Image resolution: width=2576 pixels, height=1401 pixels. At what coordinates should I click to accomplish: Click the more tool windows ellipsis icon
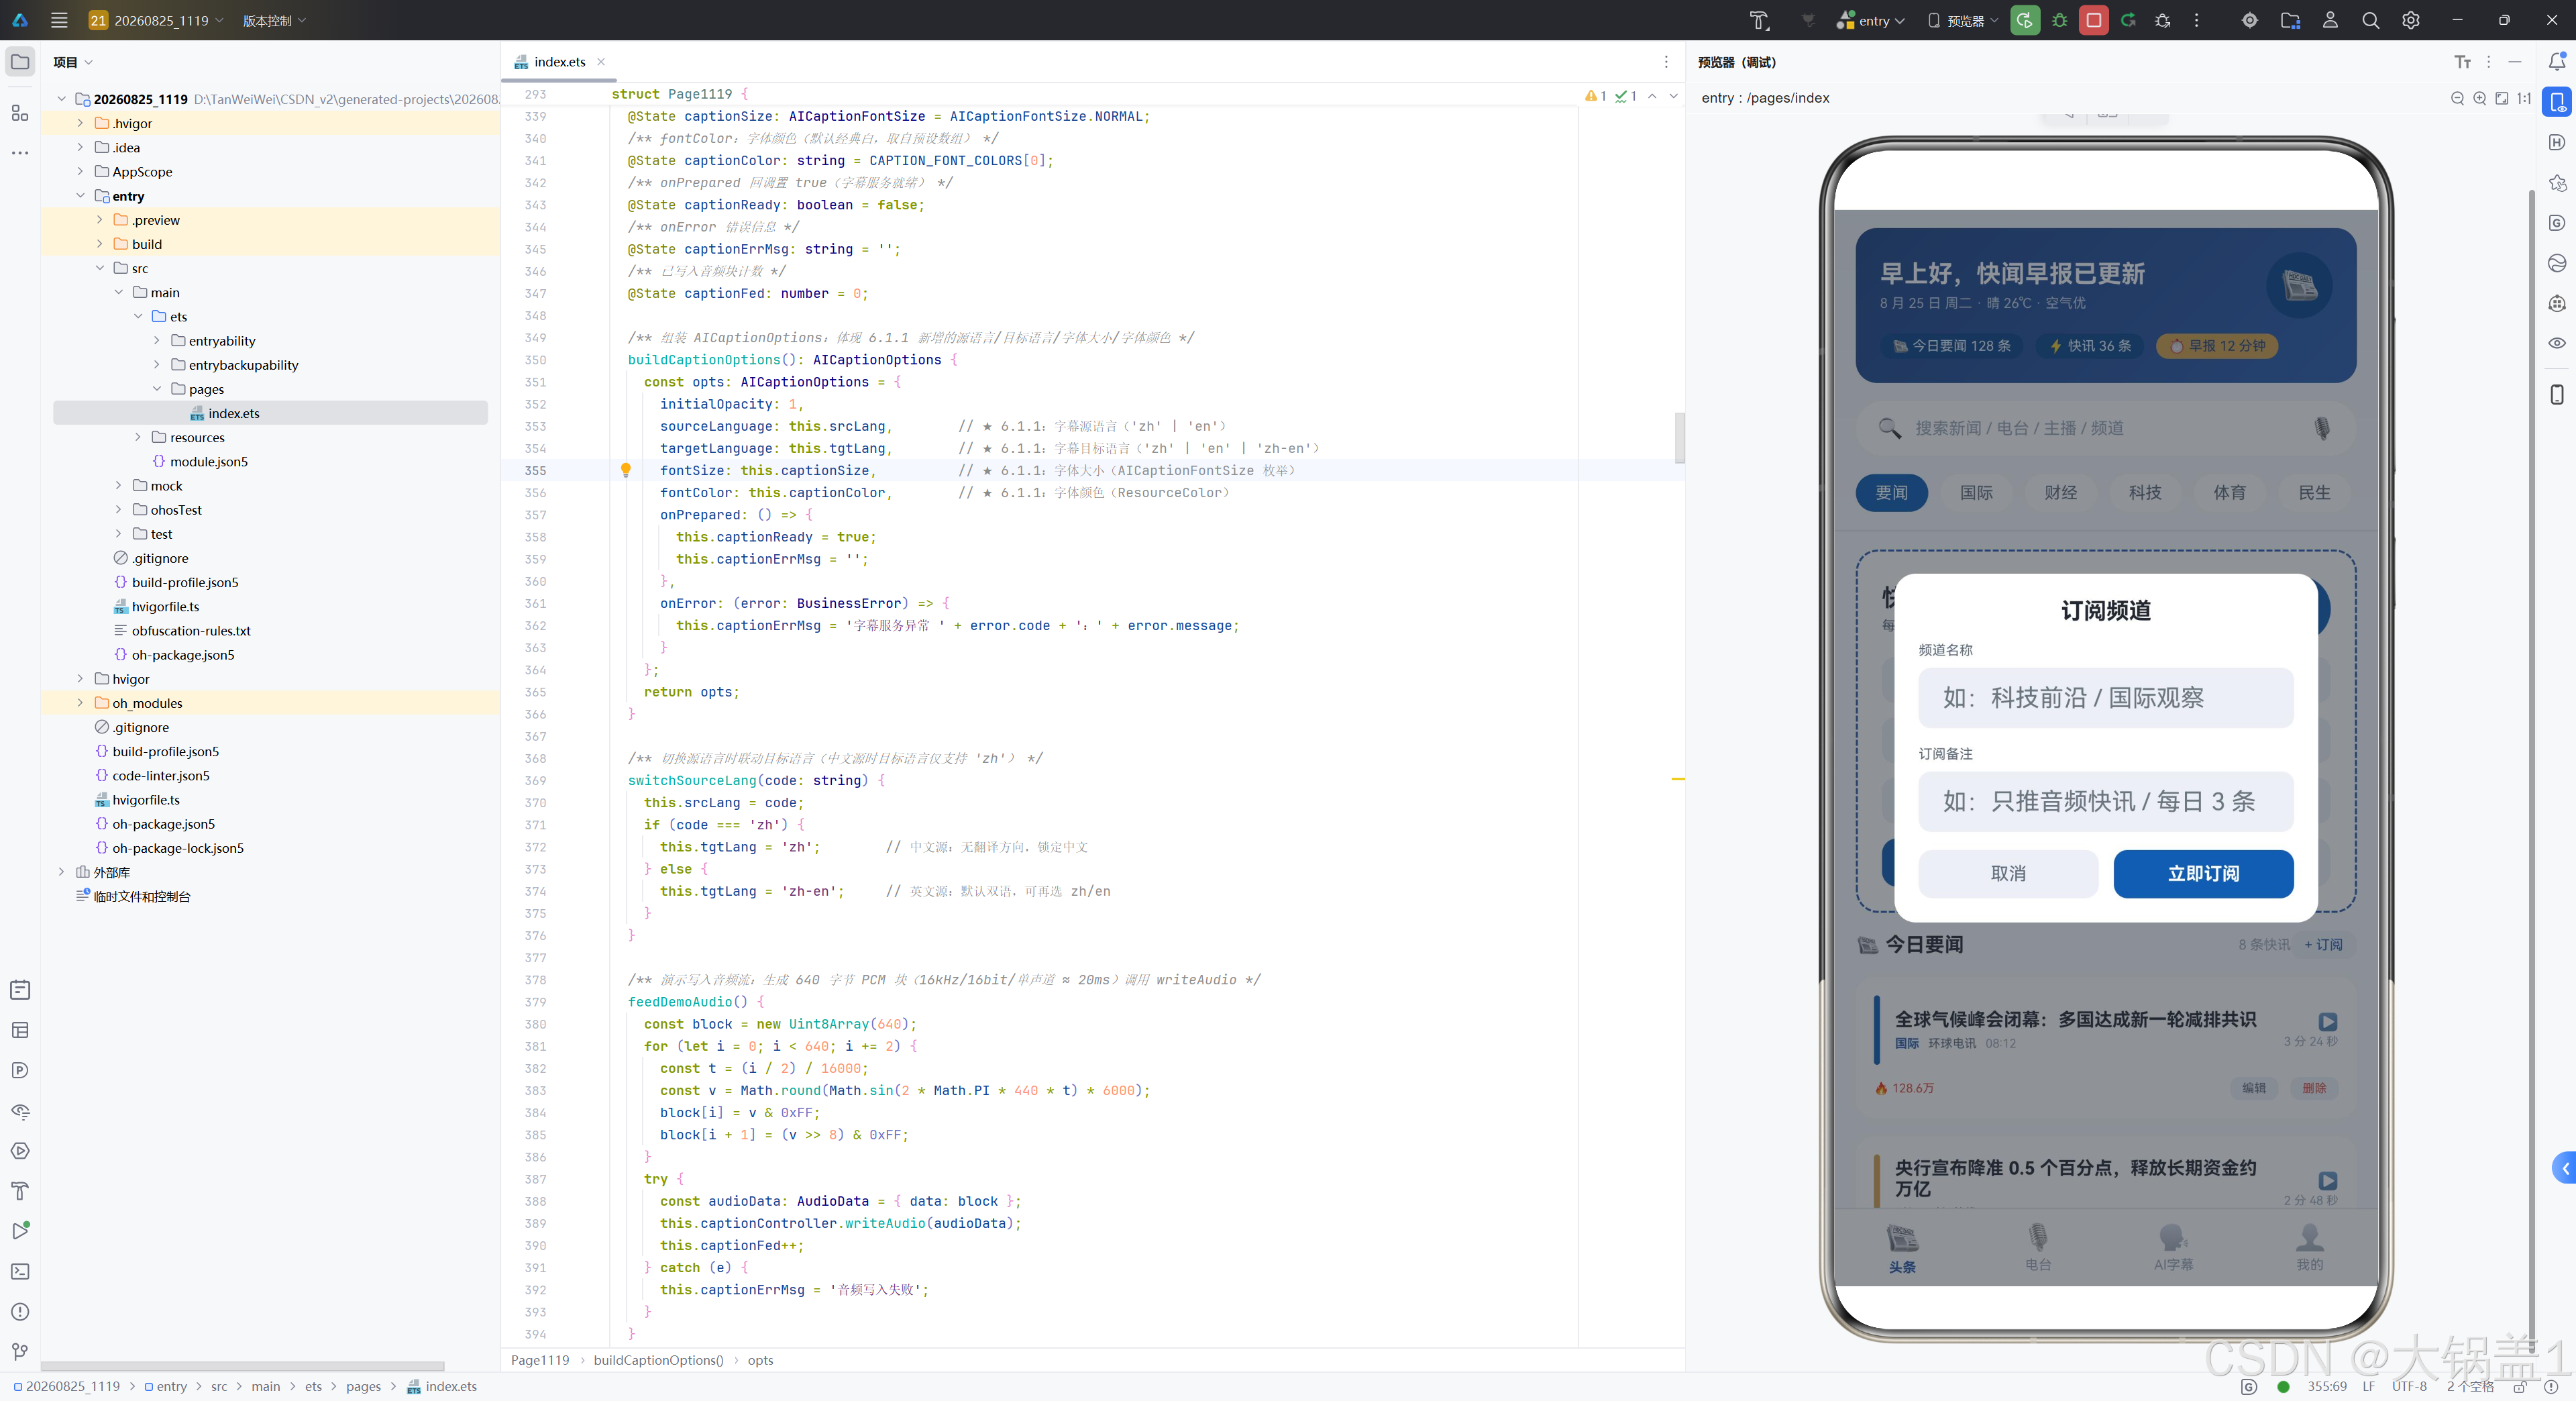[x=20, y=153]
